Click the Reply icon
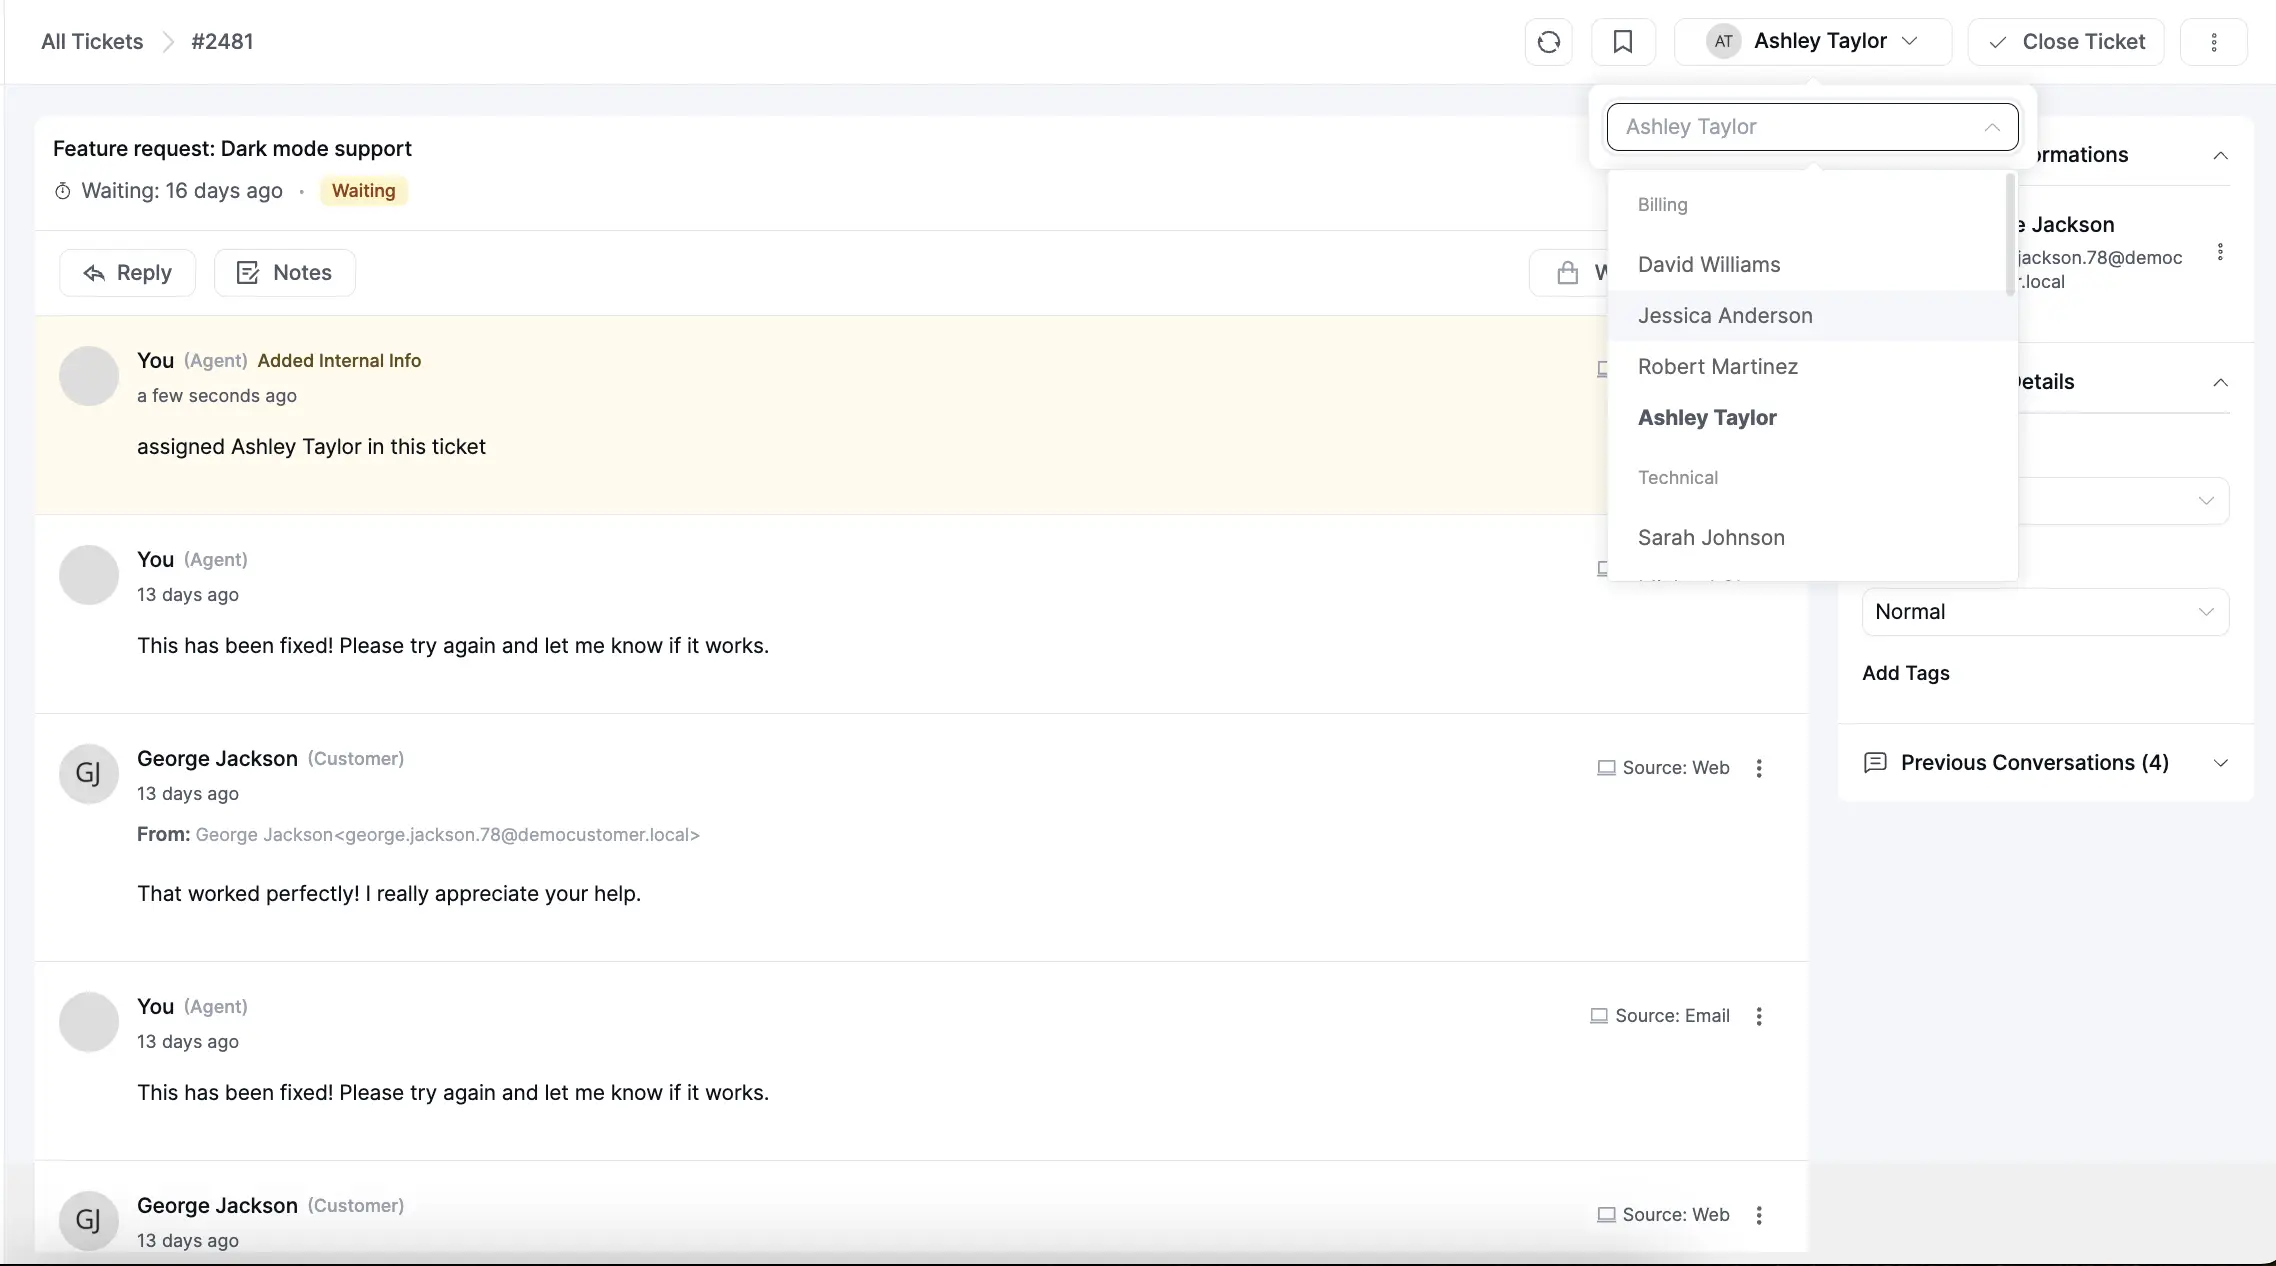The image size is (2276, 1266). [94, 272]
